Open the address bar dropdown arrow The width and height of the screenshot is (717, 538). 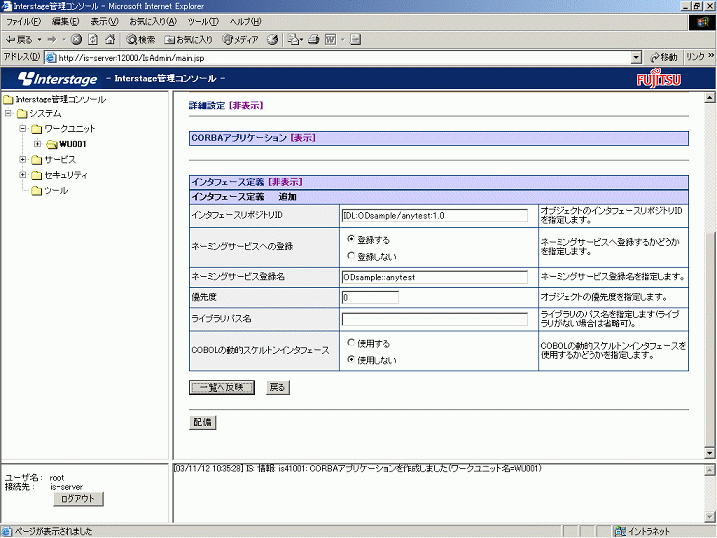(636, 58)
